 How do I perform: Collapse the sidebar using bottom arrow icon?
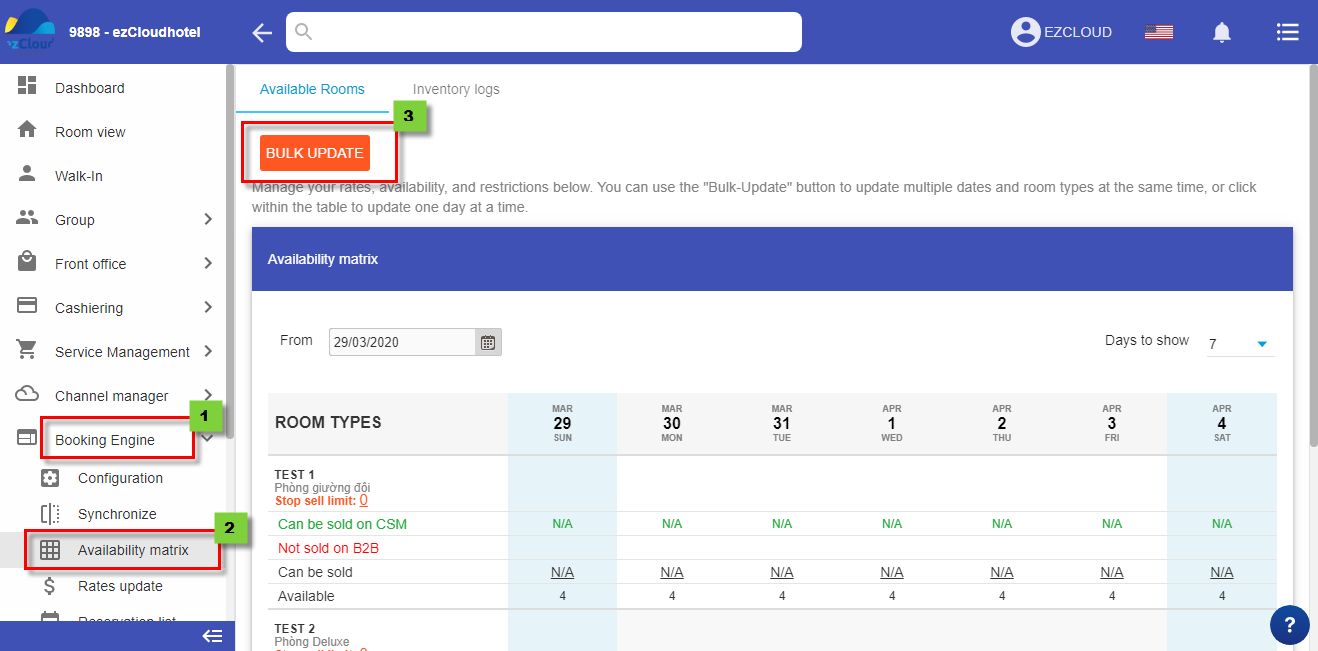point(211,636)
